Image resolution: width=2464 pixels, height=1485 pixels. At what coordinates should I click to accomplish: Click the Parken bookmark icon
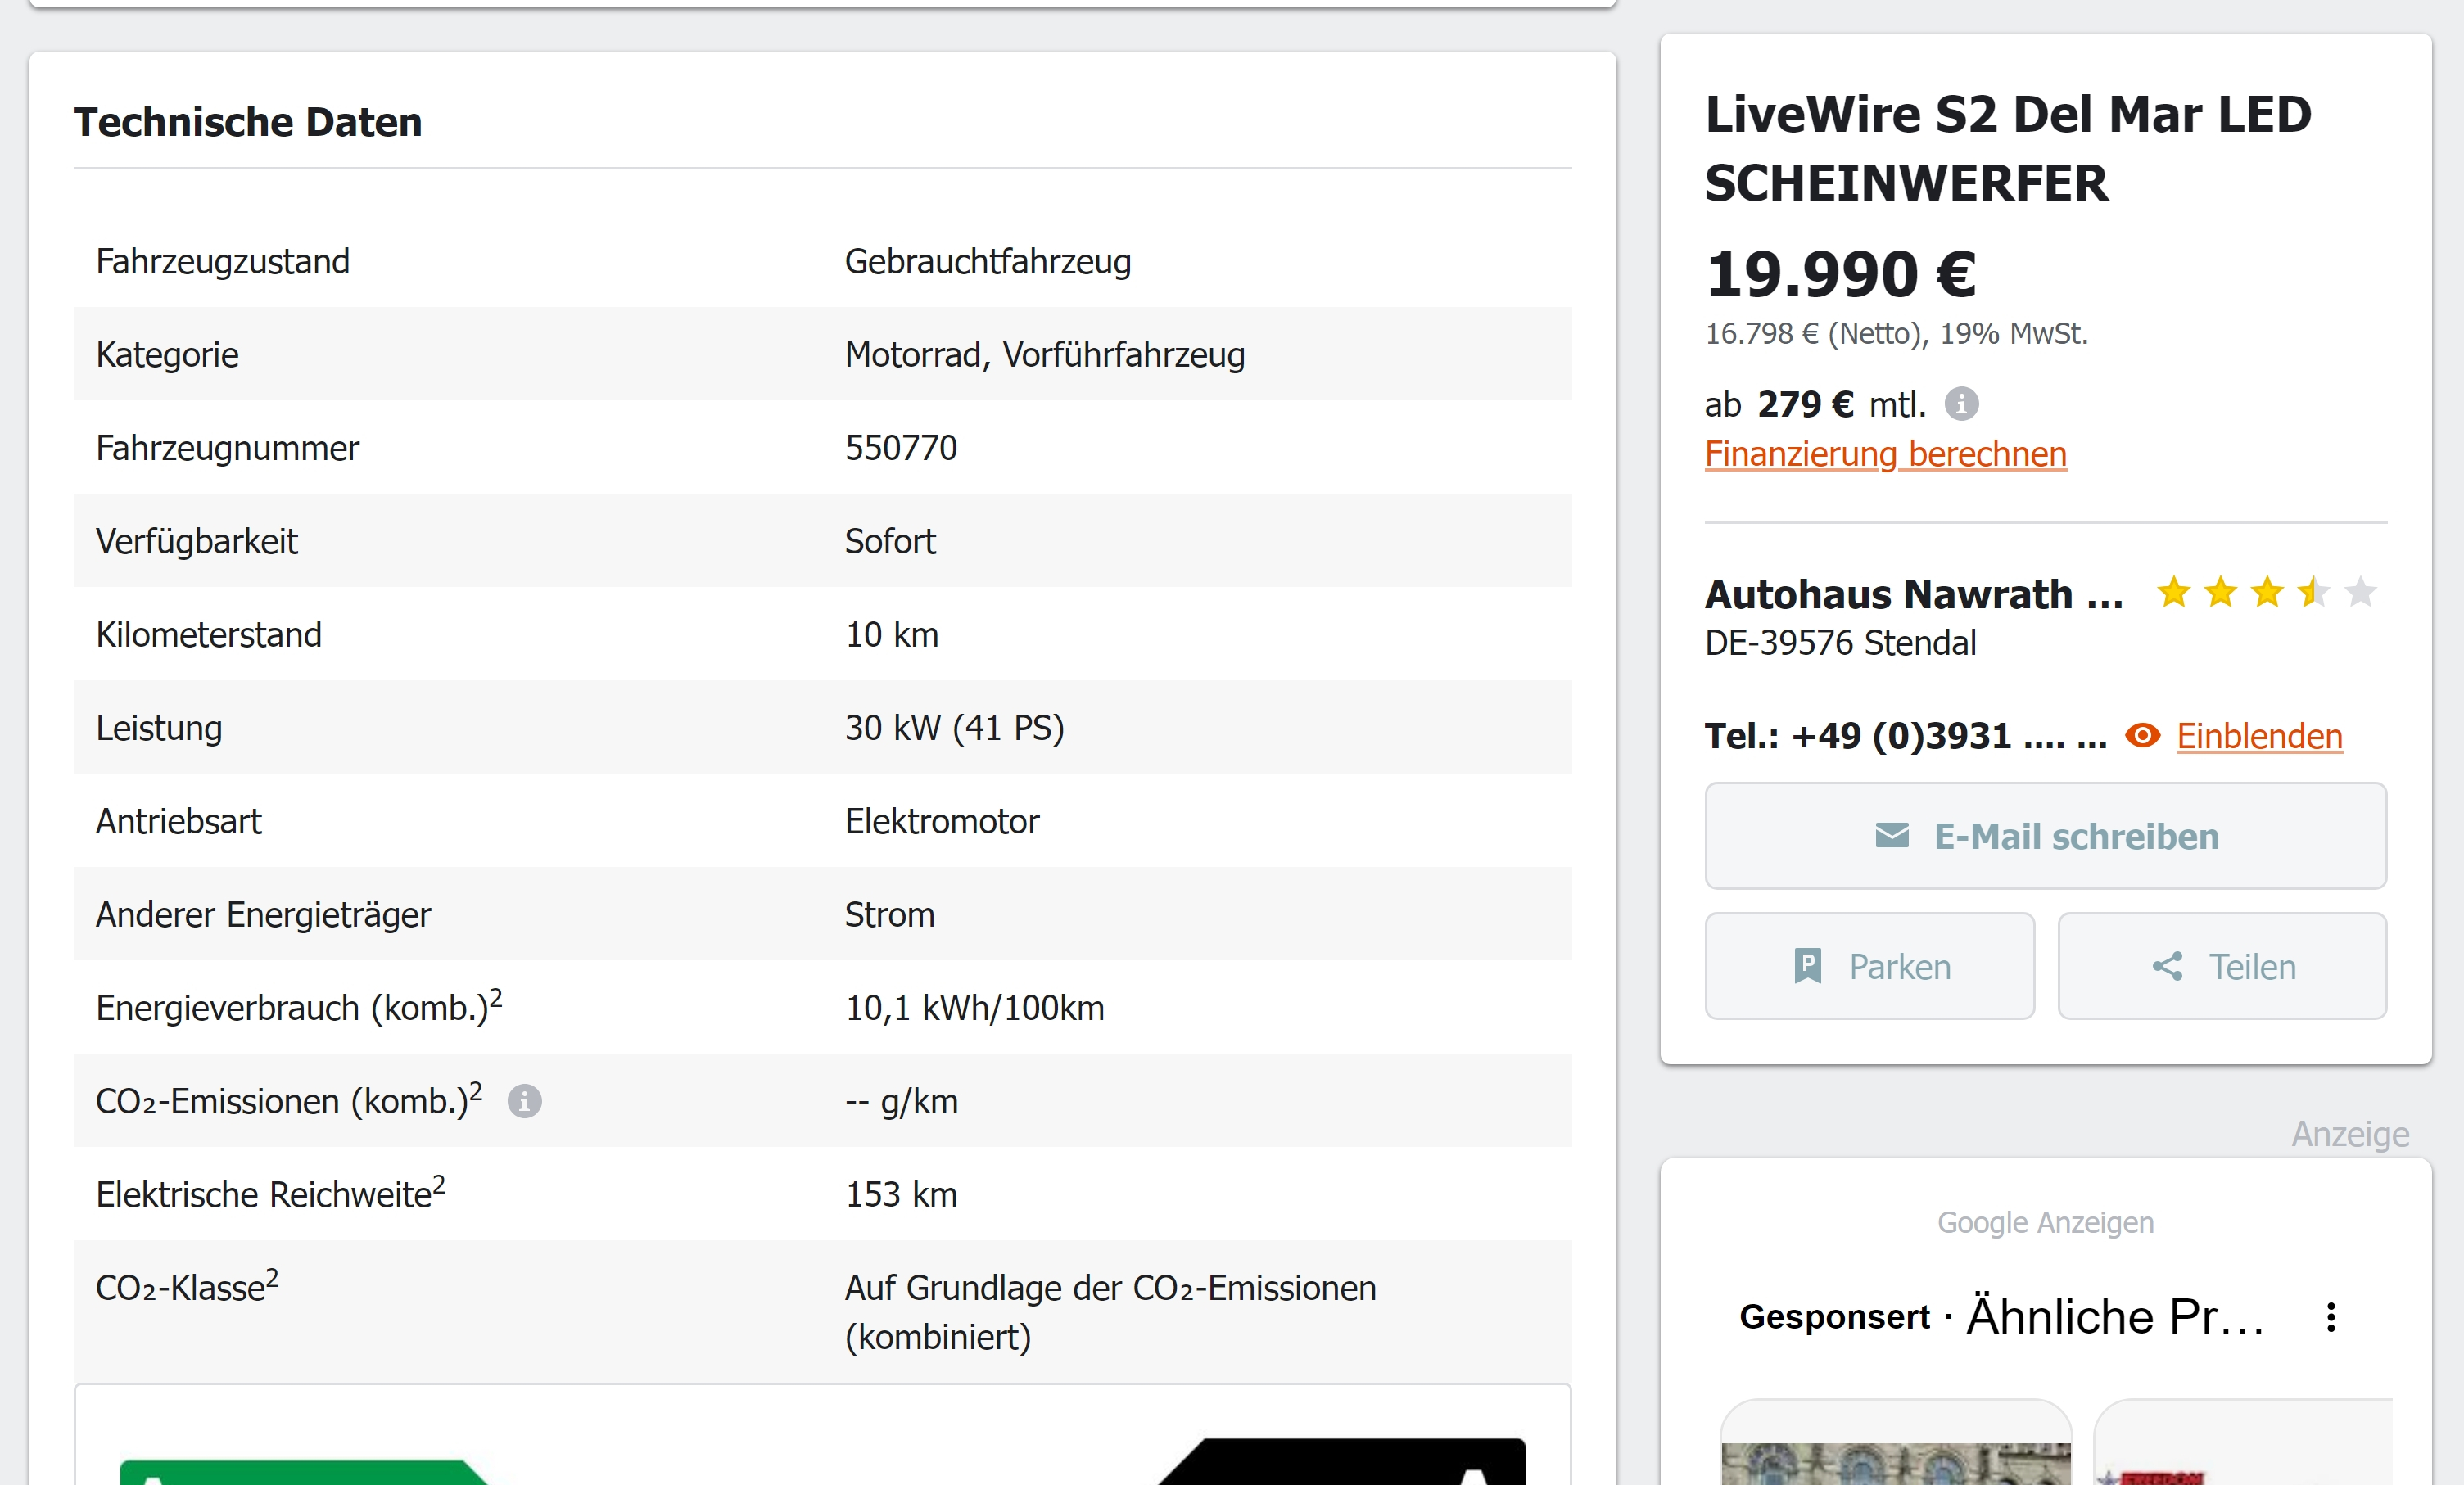coord(1807,966)
